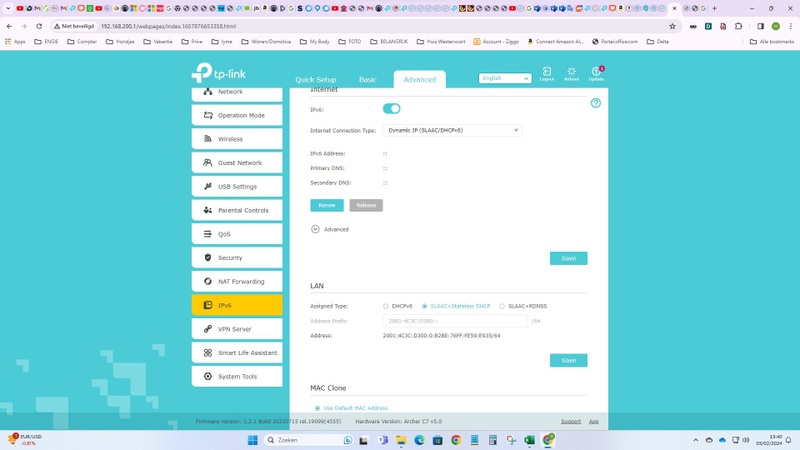Viewport: 800px width, 450px height.
Task: Open the QoS menu item
Action: pos(237,234)
